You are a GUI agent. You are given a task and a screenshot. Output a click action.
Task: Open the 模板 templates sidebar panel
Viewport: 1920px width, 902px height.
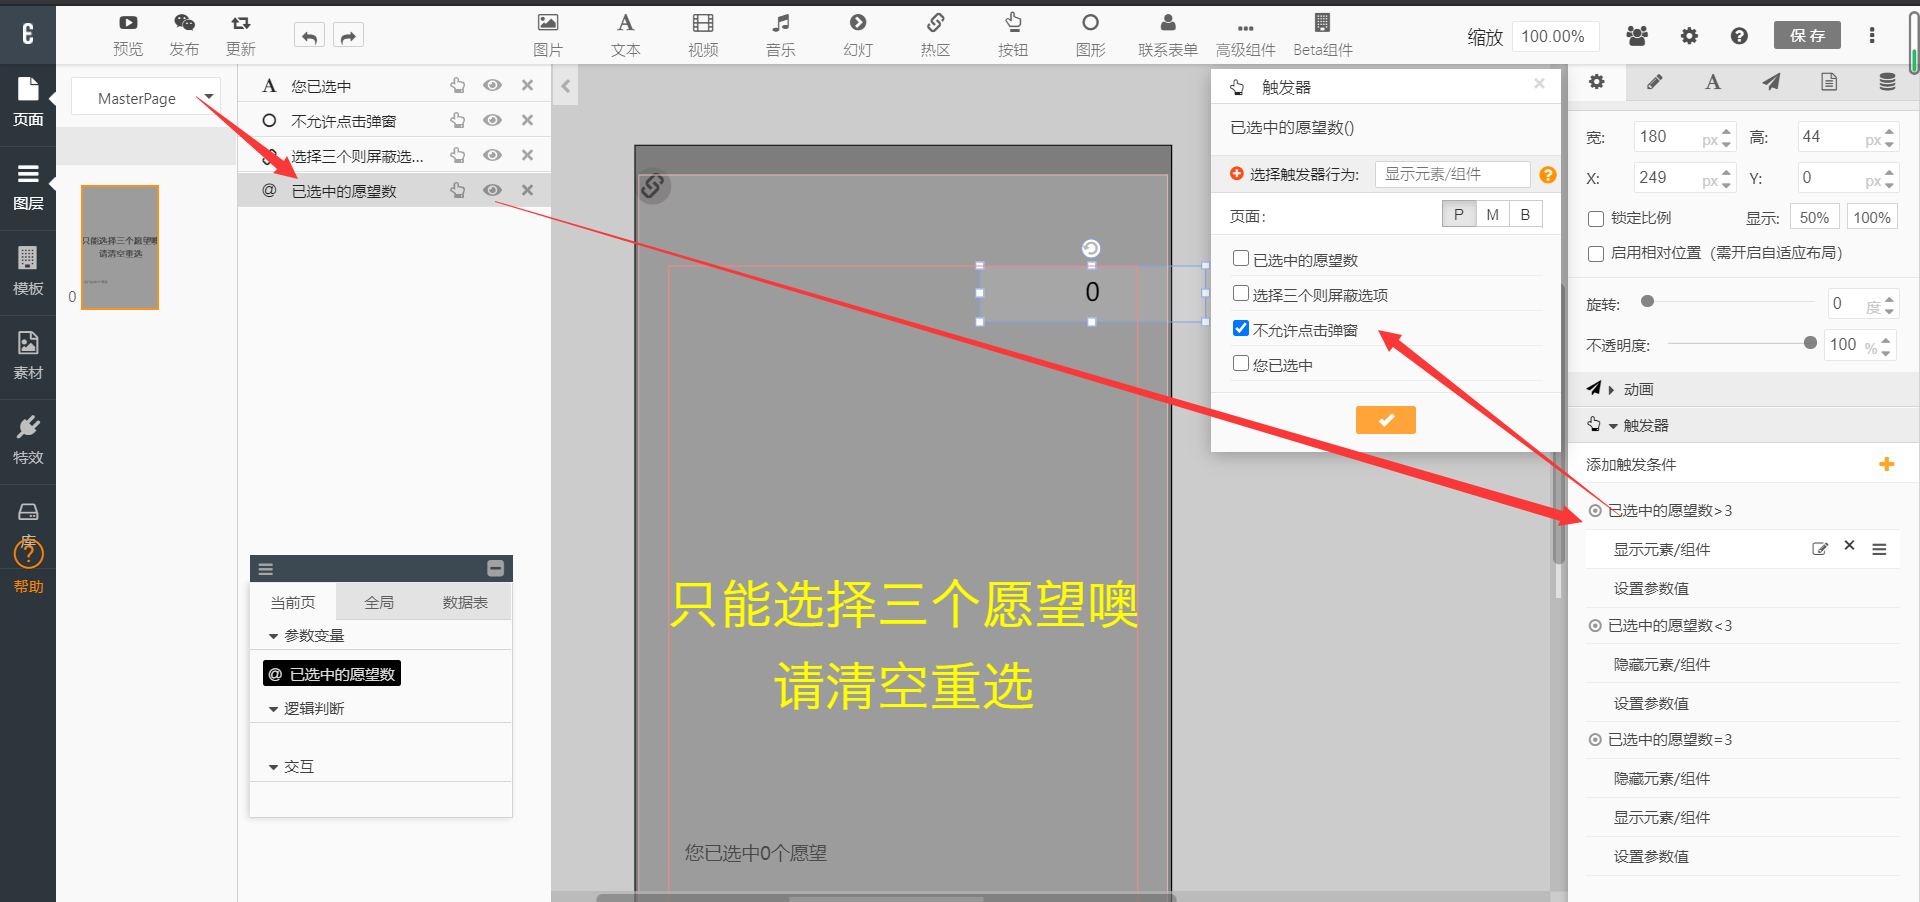point(28,271)
